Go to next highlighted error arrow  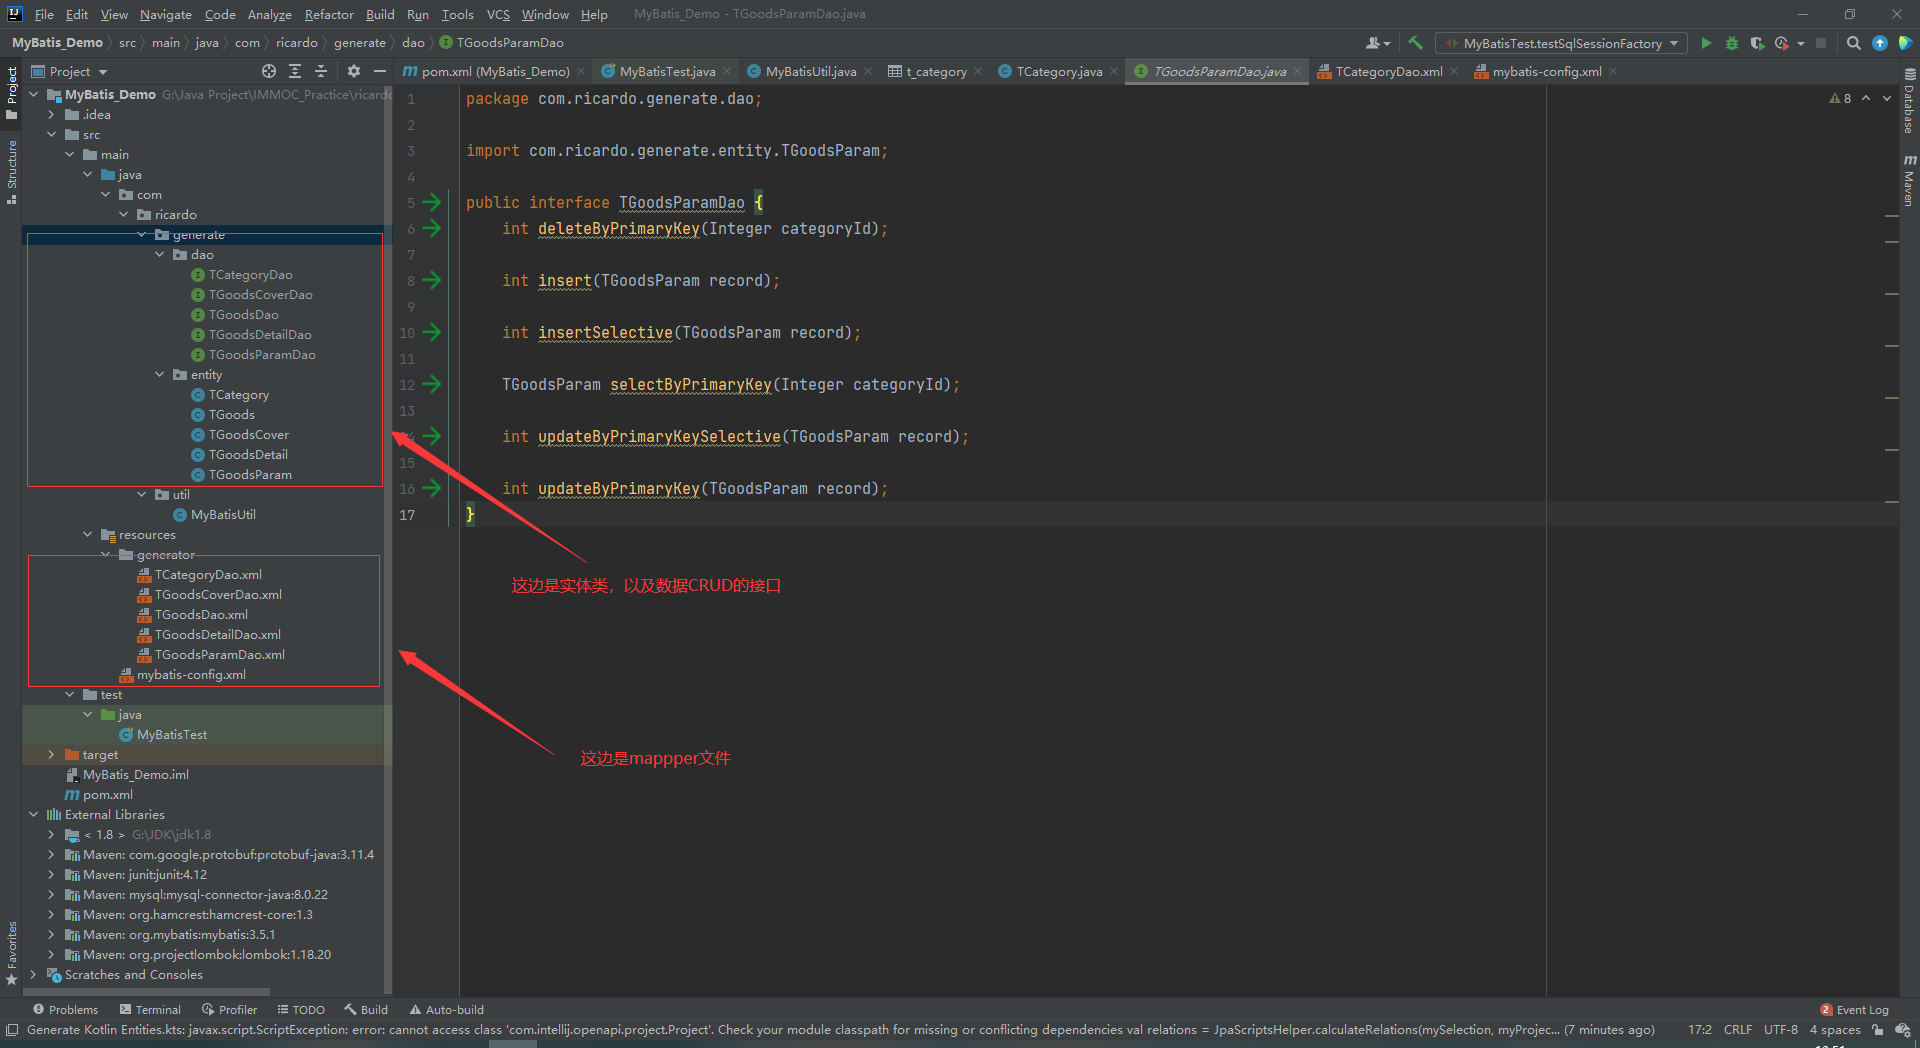coord(1887,98)
